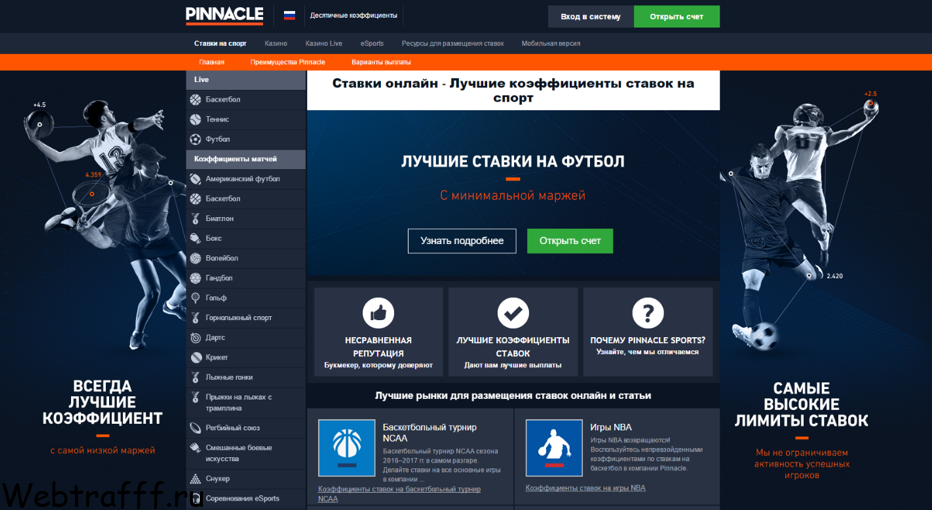932x510 pixels.
Task: Open Коэффициенты ставок на баскетбольный турнир NCAA link
Action: point(399,493)
